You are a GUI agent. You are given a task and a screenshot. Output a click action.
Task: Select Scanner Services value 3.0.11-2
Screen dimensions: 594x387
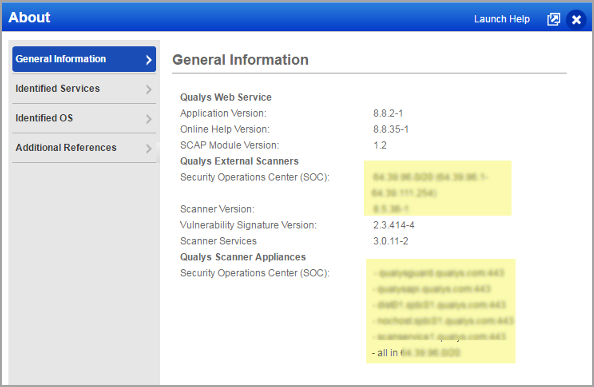[x=391, y=241]
